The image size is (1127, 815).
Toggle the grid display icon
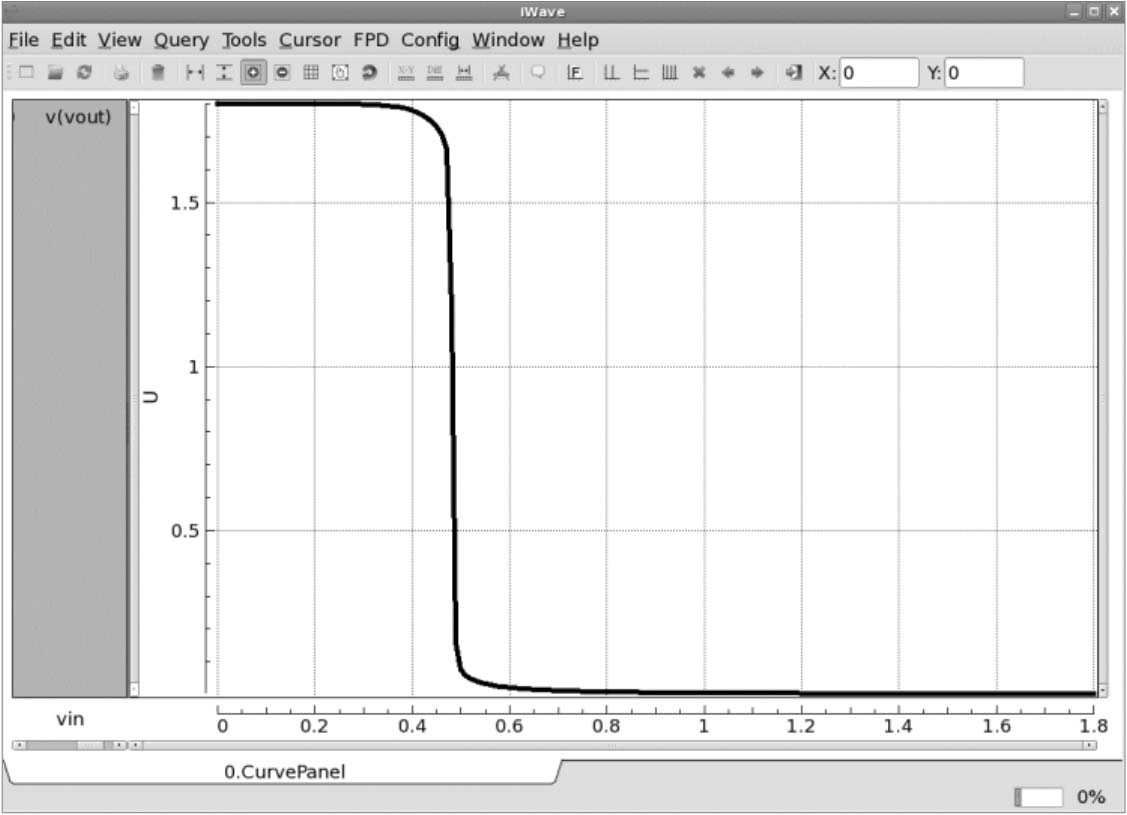311,73
